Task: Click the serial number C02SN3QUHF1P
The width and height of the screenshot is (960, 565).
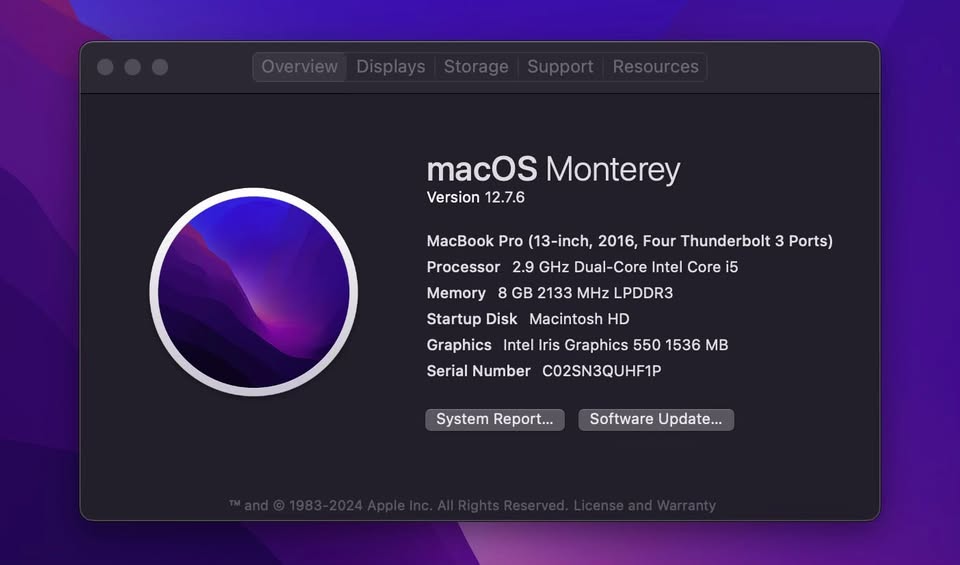Action: coord(601,371)
